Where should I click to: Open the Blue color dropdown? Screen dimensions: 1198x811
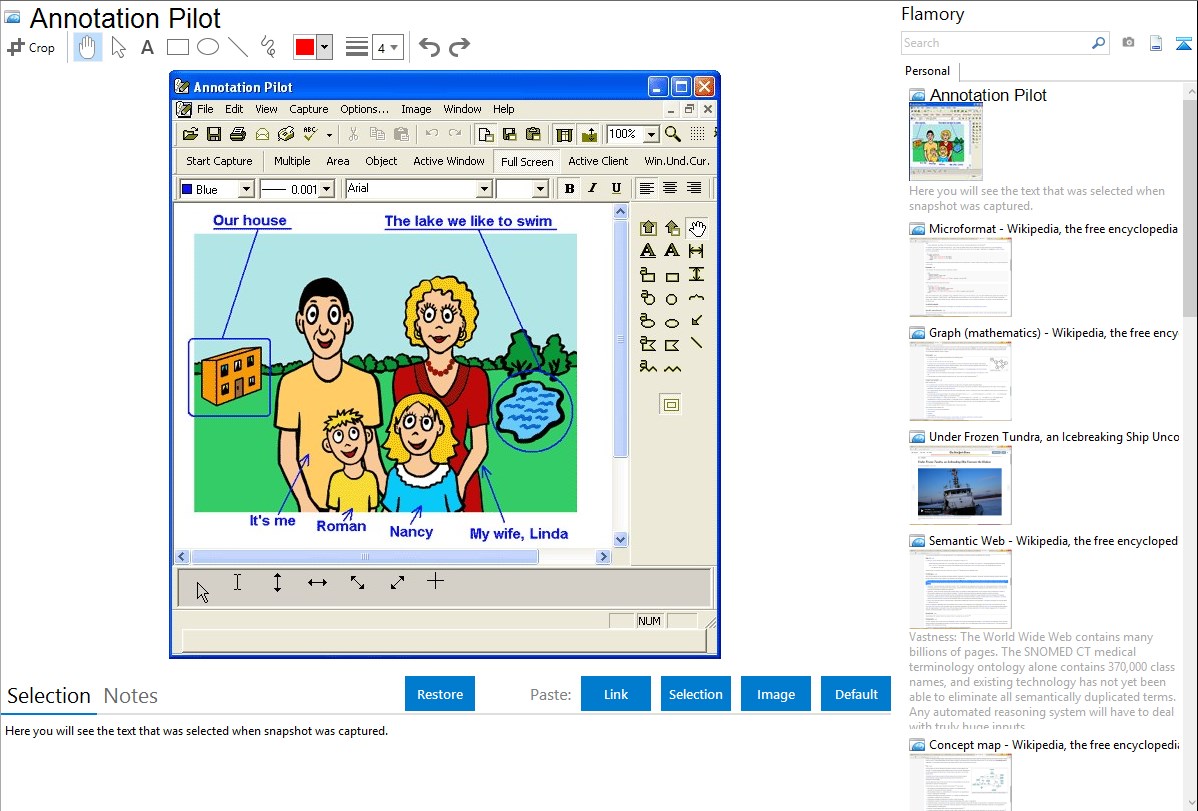coord(246,189)
